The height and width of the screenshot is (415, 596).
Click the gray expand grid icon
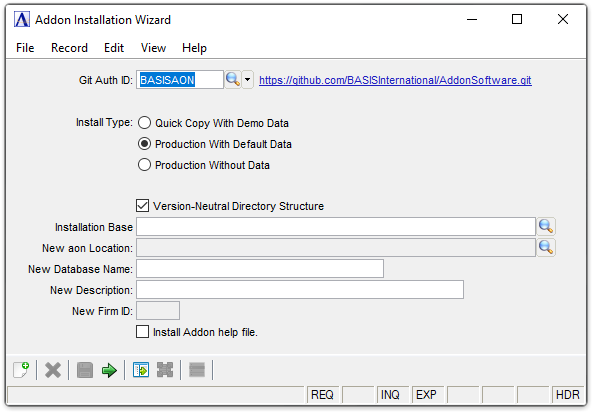click(165, 370)
